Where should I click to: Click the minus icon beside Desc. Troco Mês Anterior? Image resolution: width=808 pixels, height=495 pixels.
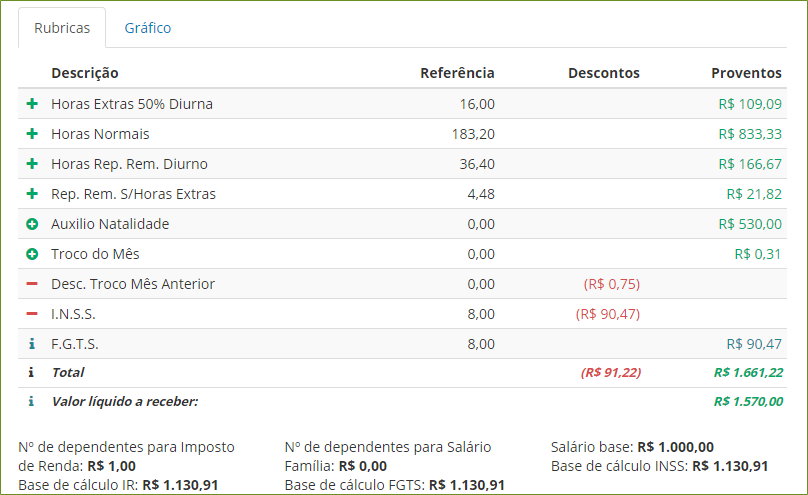pos(32,284)
